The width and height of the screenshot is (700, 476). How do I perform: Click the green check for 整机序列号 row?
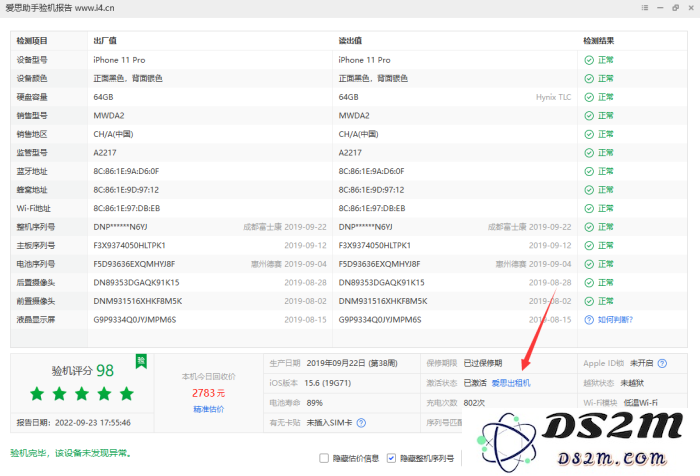(589, 227)
